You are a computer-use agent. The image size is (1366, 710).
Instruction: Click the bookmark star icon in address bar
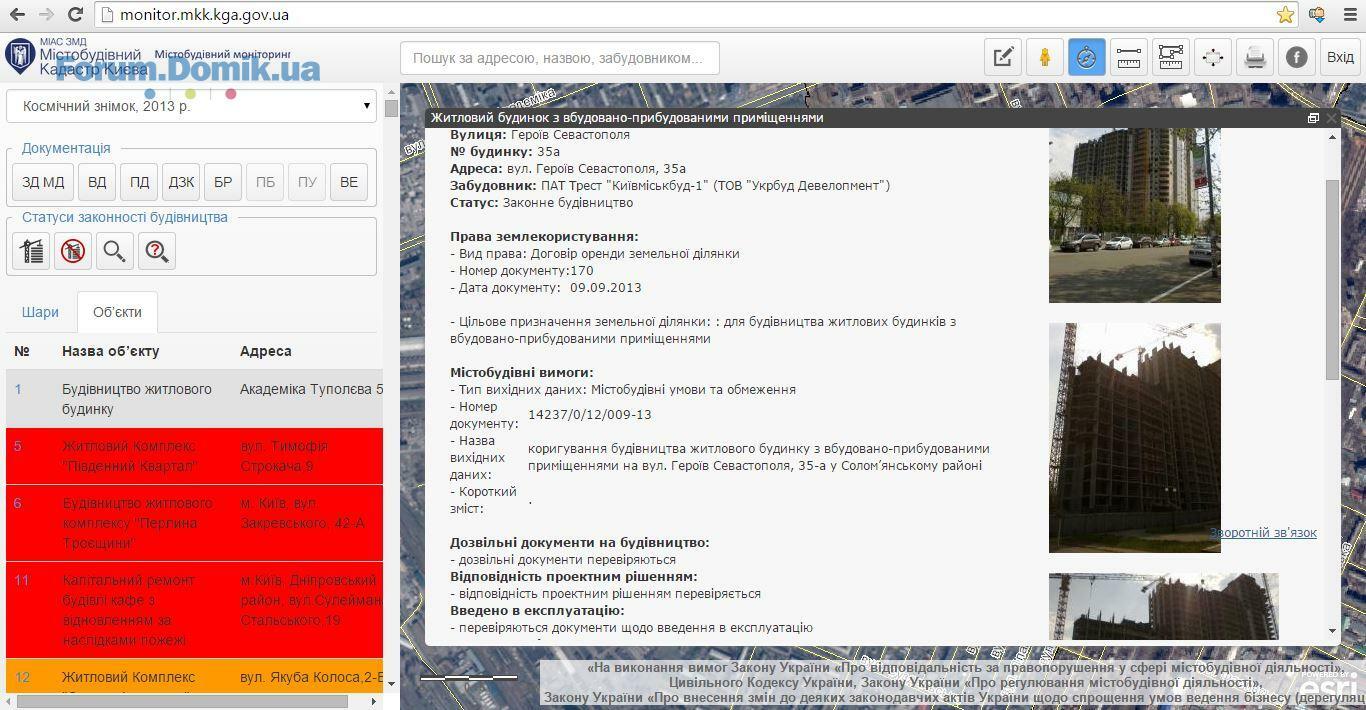pyautogui.click(x=1285, y=15)
